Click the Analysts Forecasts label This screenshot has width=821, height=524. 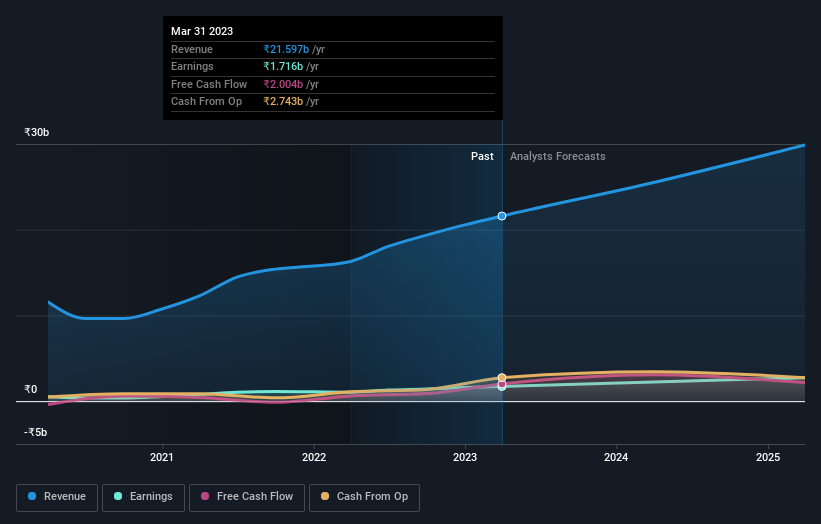click(558, 156)
